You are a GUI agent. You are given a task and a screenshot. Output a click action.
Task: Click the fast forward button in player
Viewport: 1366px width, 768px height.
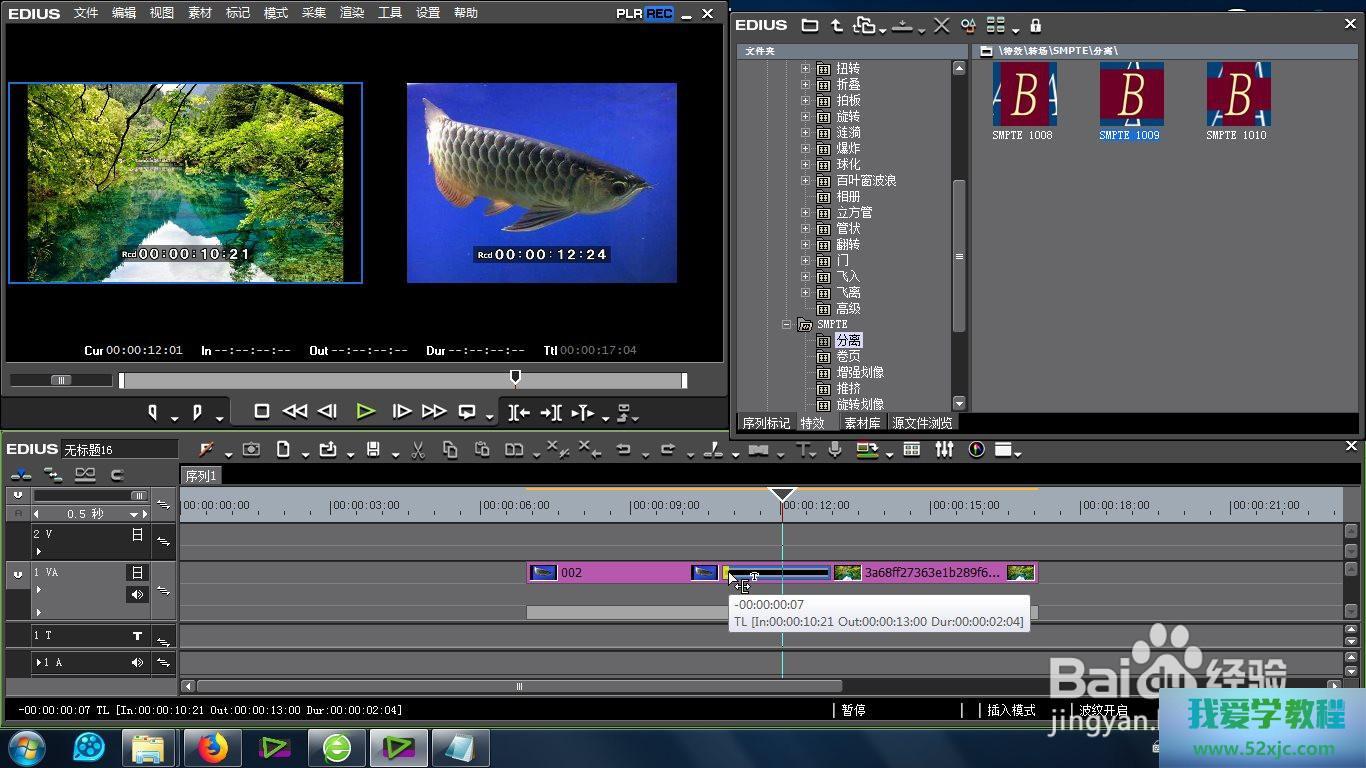[x=433, y=411]
